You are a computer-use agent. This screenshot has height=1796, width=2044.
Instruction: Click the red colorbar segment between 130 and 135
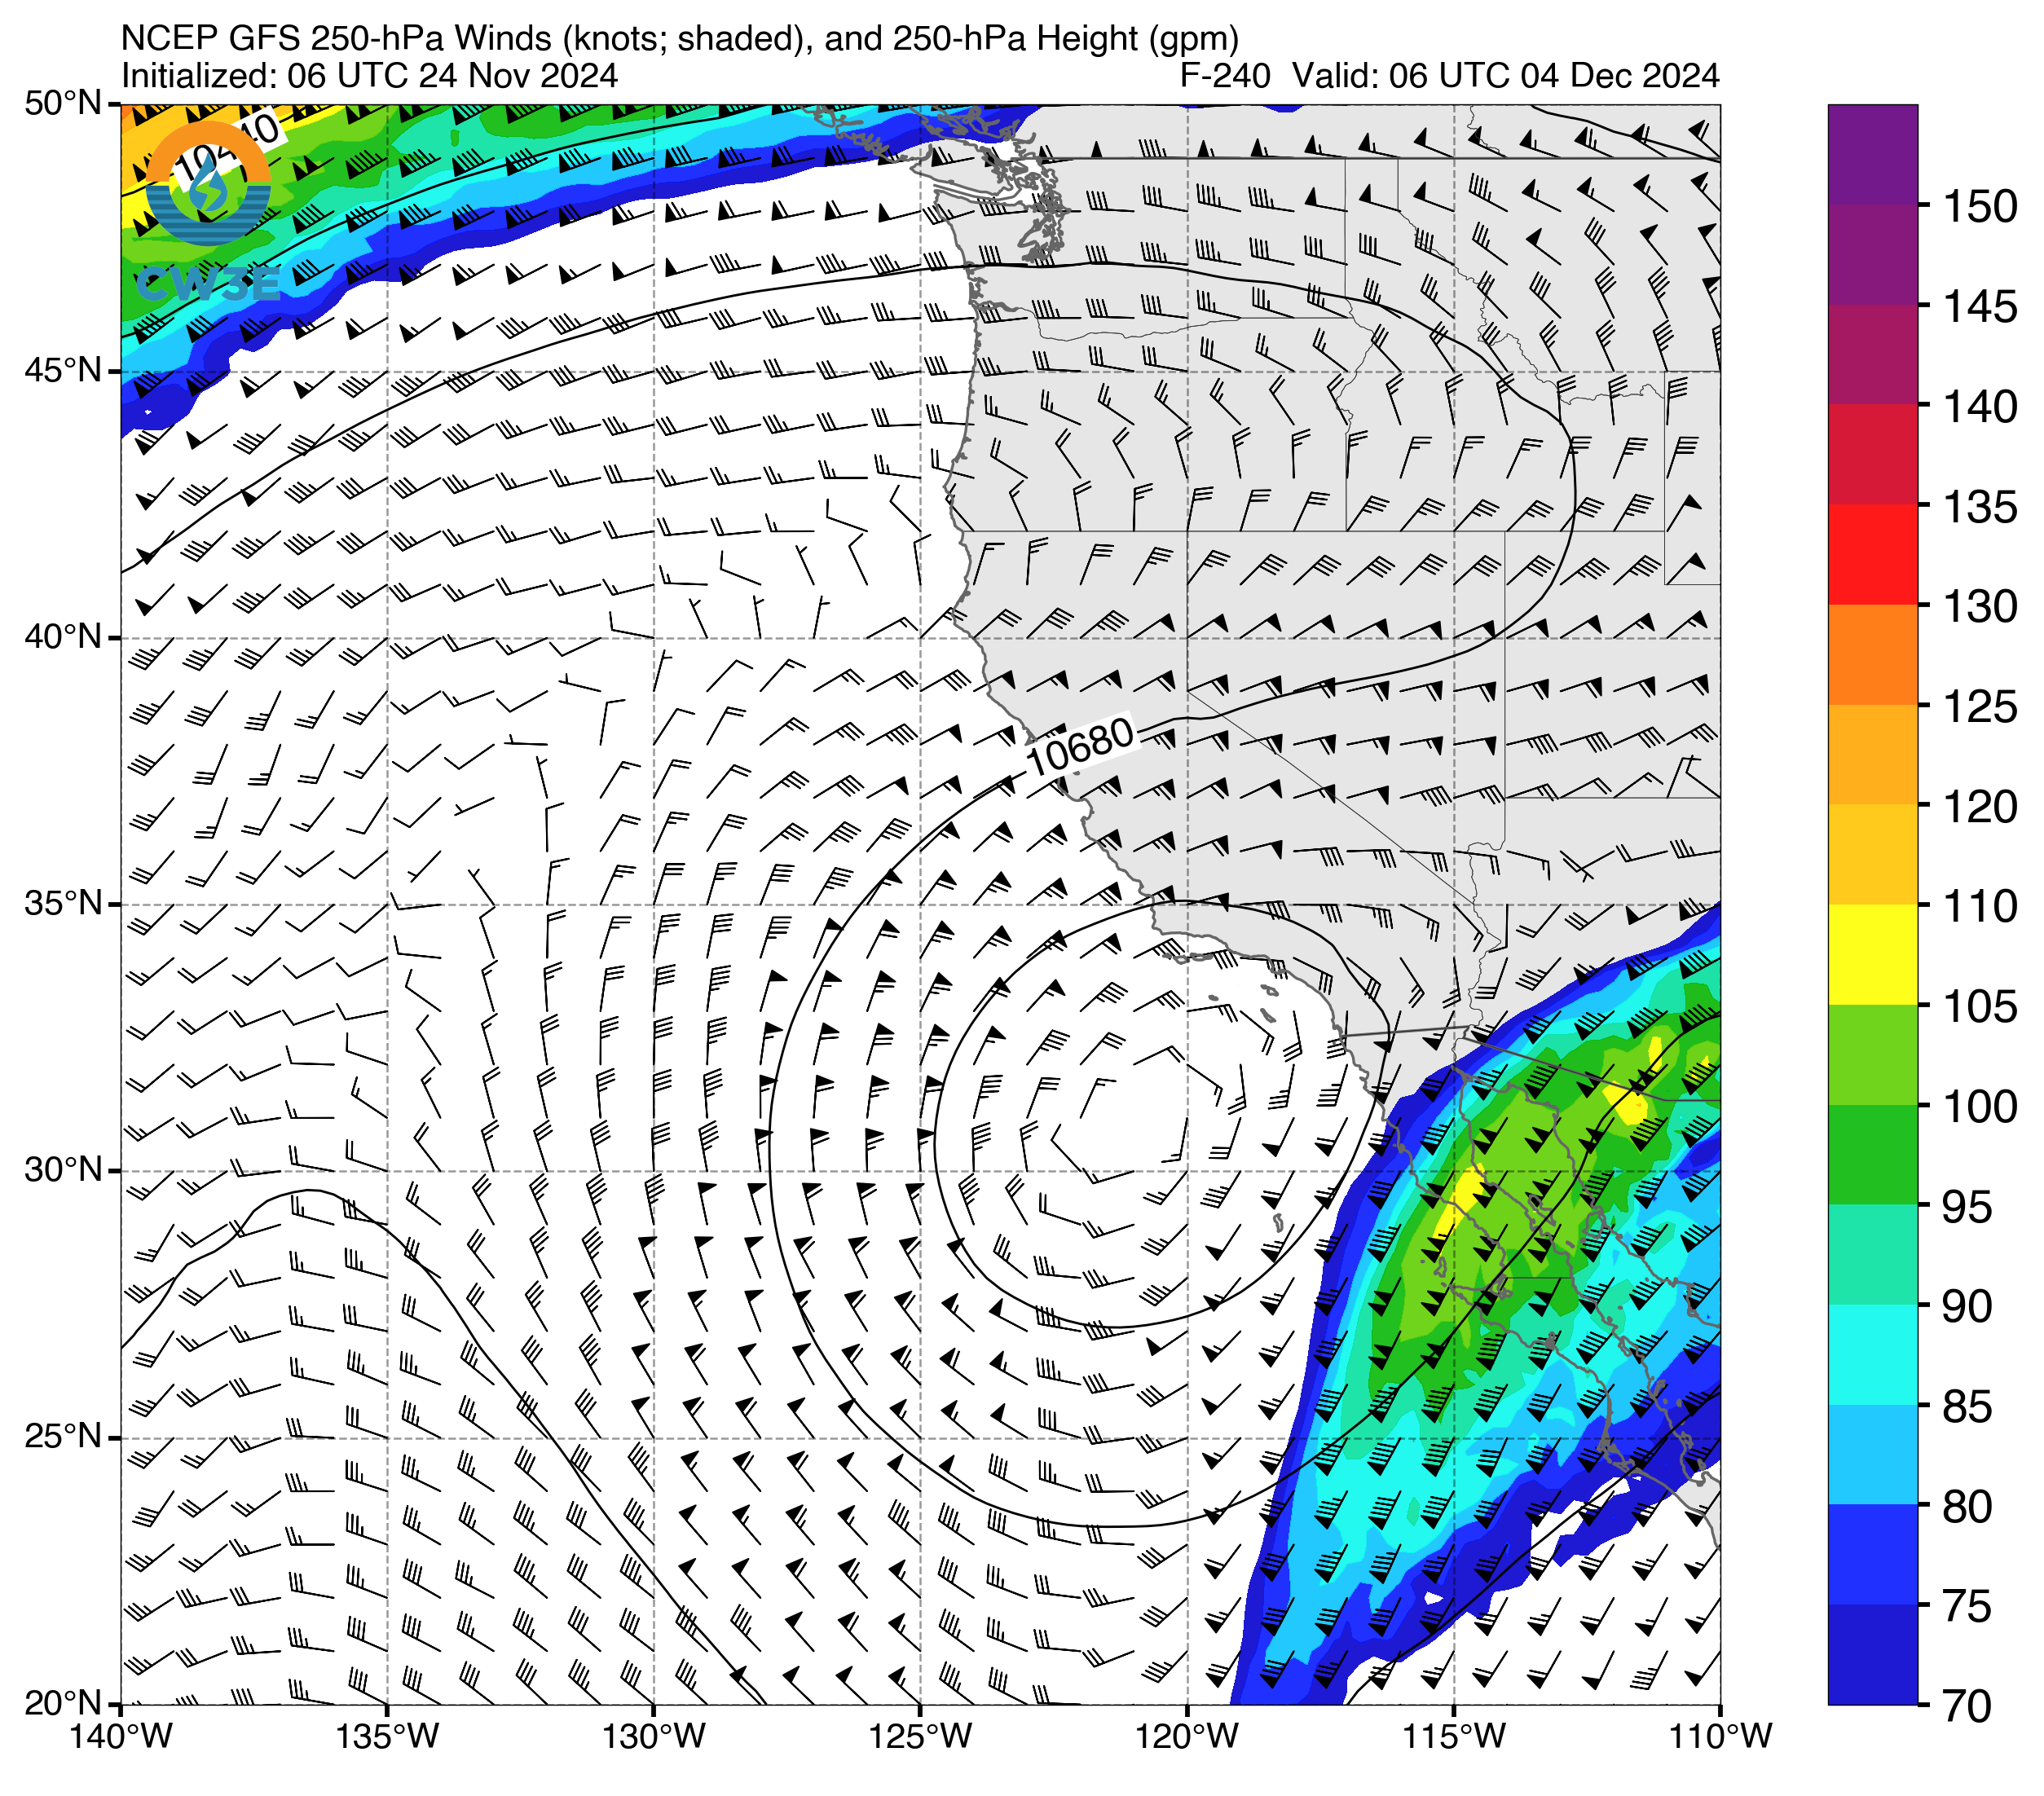coord(1873,554)
